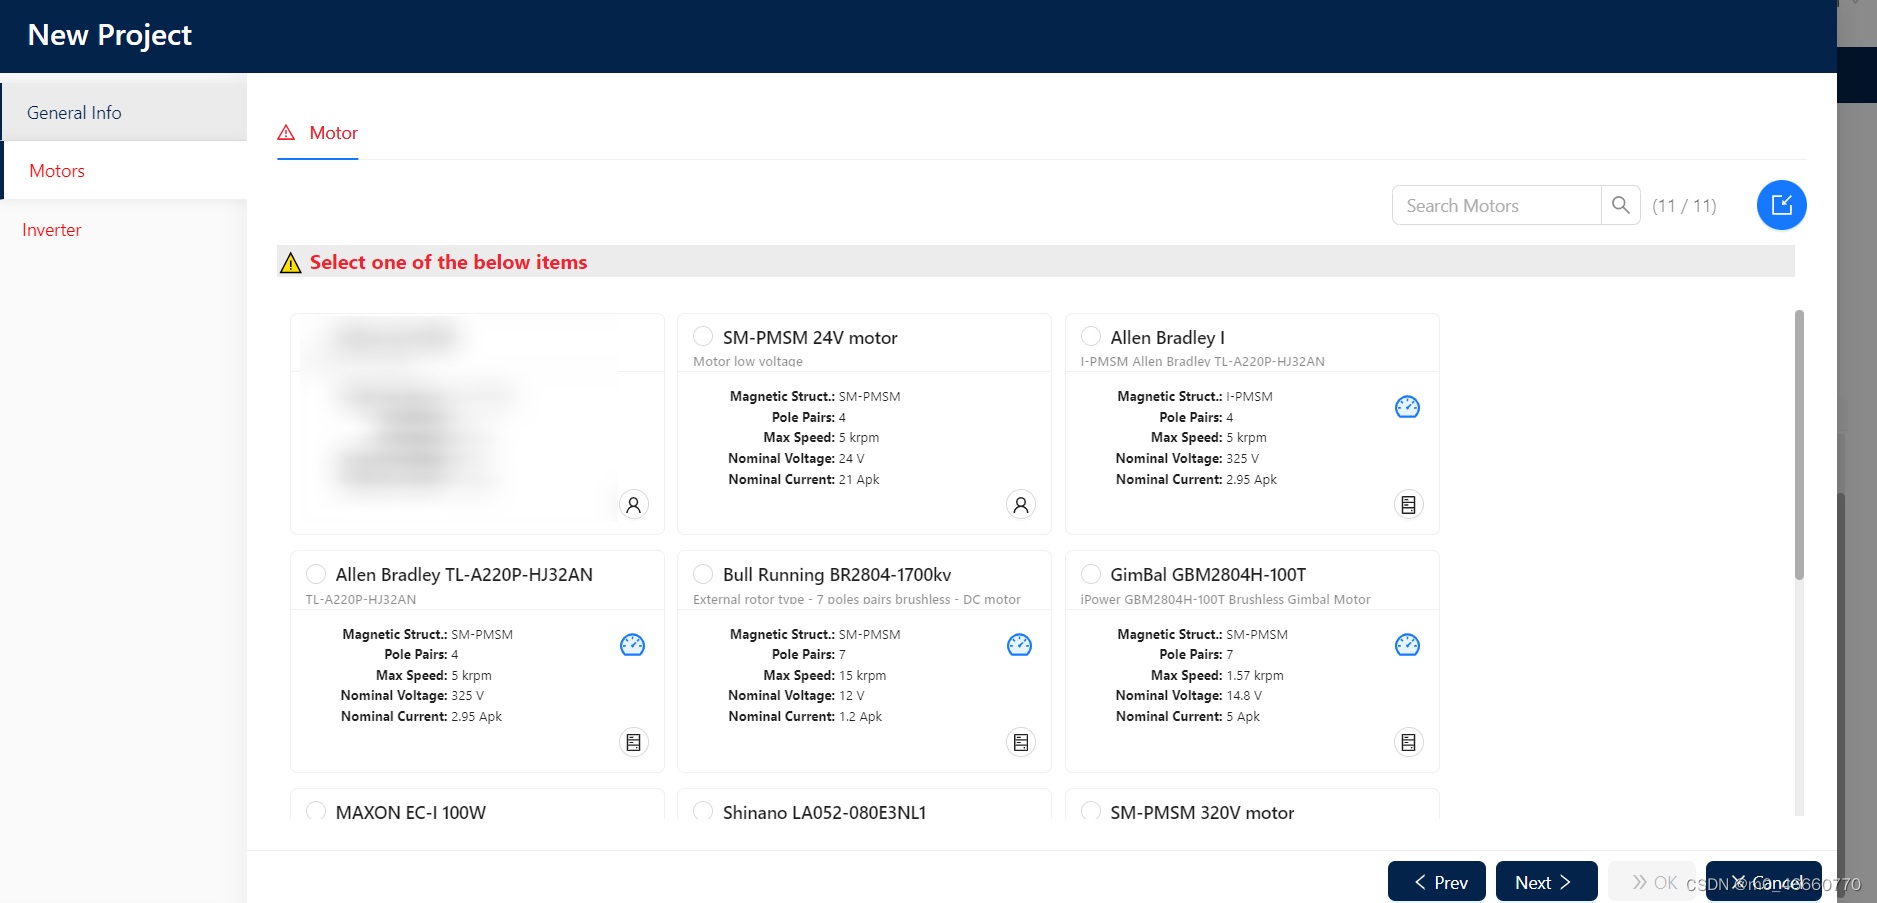Click warning icon beside 'Select one of the below items'
This screenshot has width=1877, height=903.
pyautogui.click(x=290, y=262)
